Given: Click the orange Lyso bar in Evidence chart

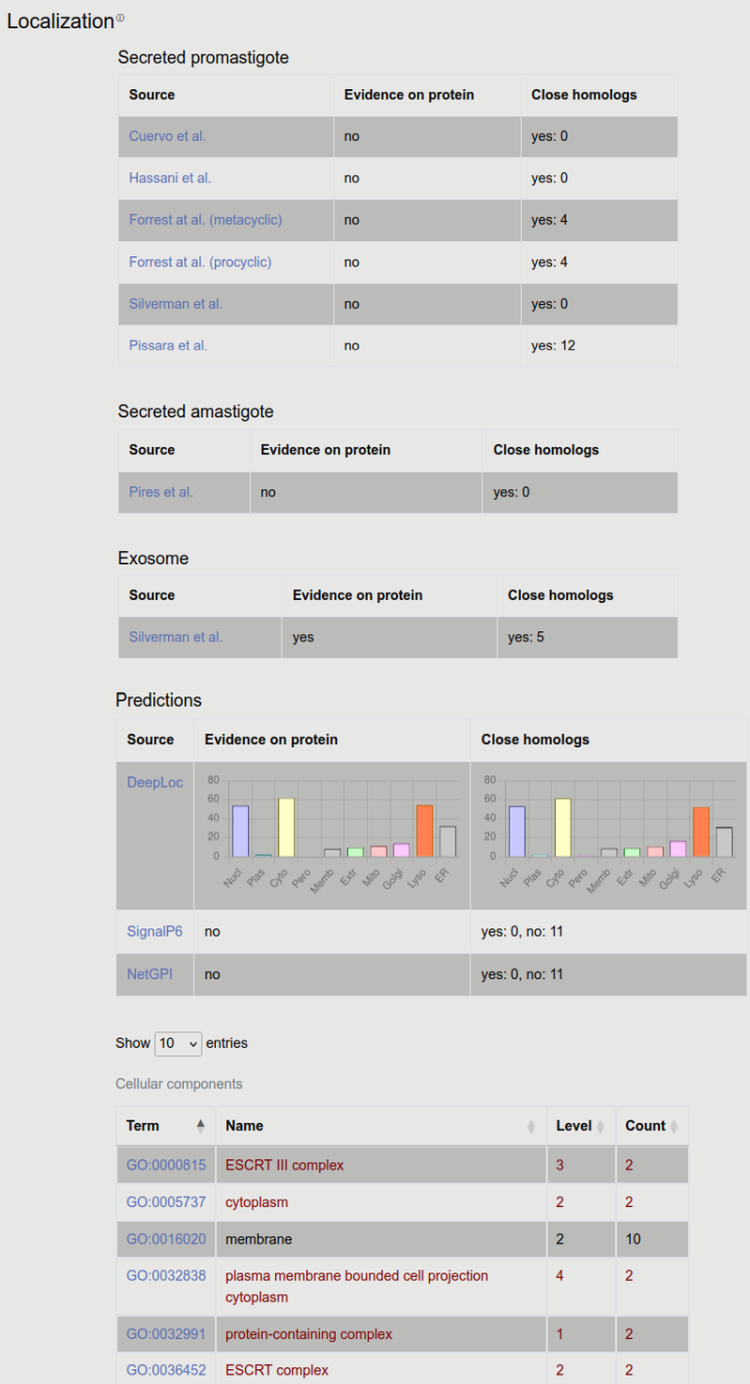Looking at the screenshot, I should 425,831.
